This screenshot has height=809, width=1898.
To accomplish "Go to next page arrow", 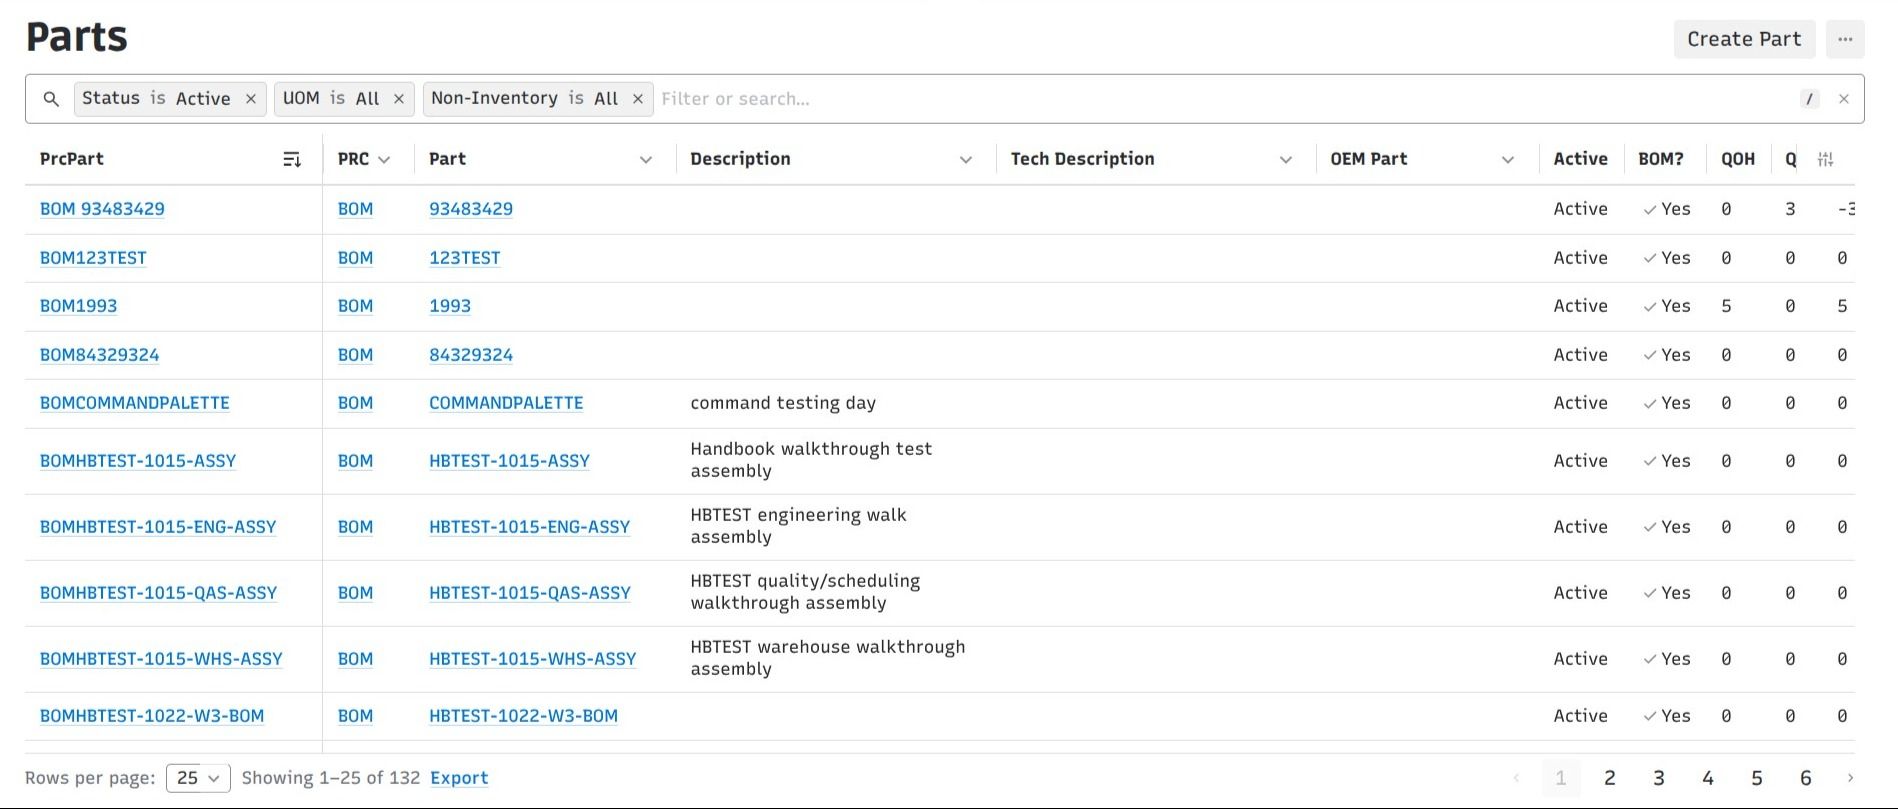I will [1849, 778].
